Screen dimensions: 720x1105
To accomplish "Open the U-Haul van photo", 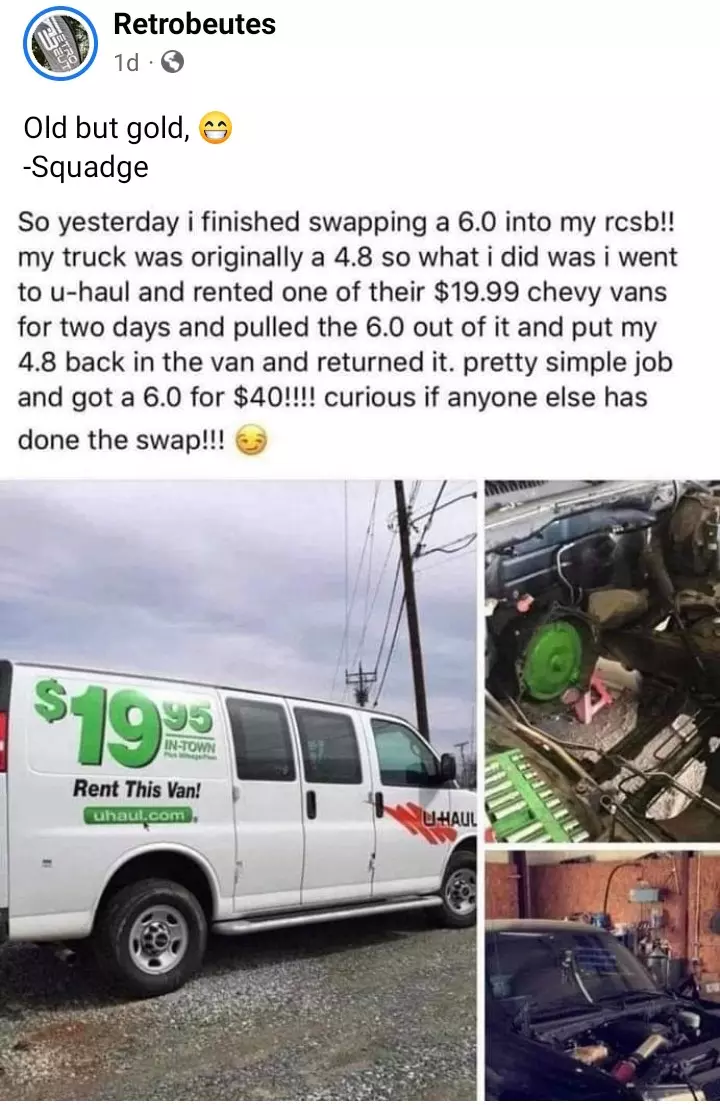I will (239, 791).
